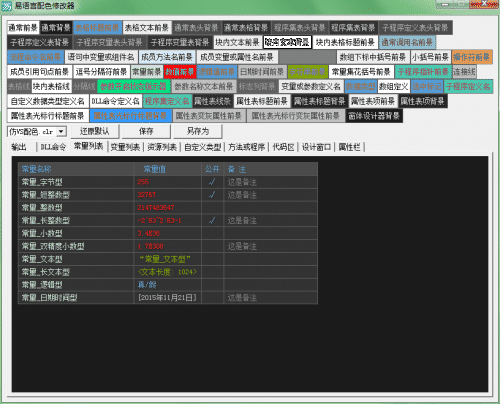Switch to the 代码区 tab
This screenshot has height=404, width=500.
pyautogui.click(x=283, y=147)
